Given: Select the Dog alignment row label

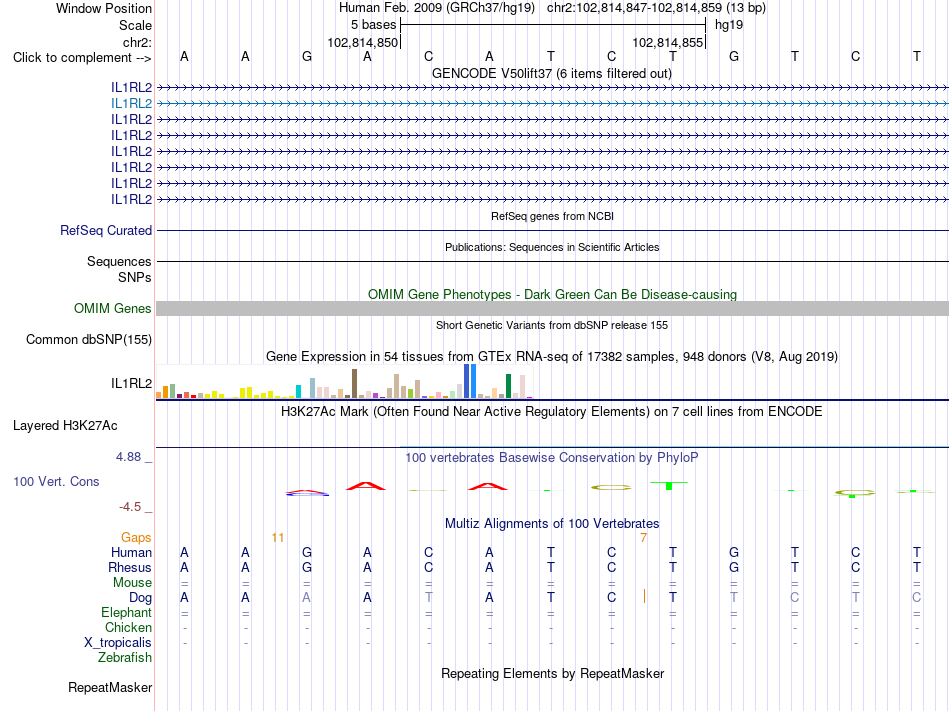Looking at the screenshot, I should point(141,598).
